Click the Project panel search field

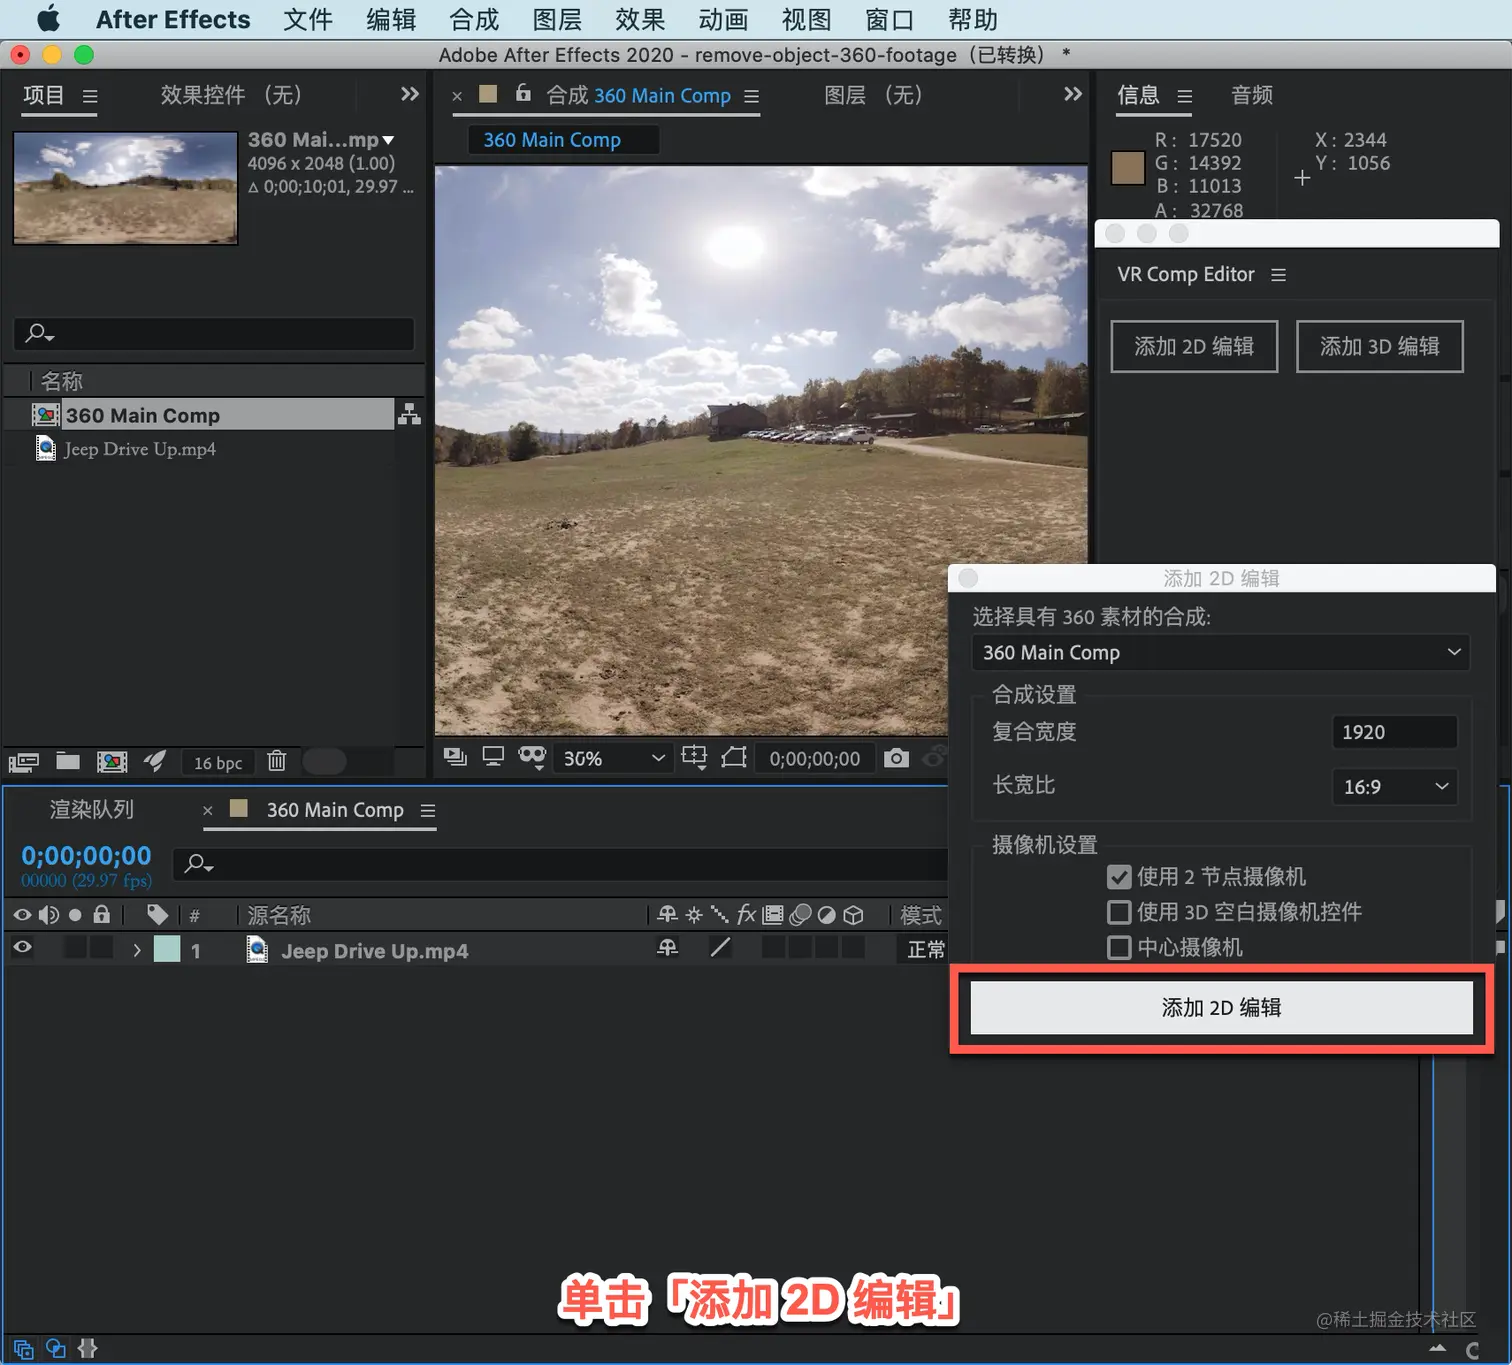point(214,333)
